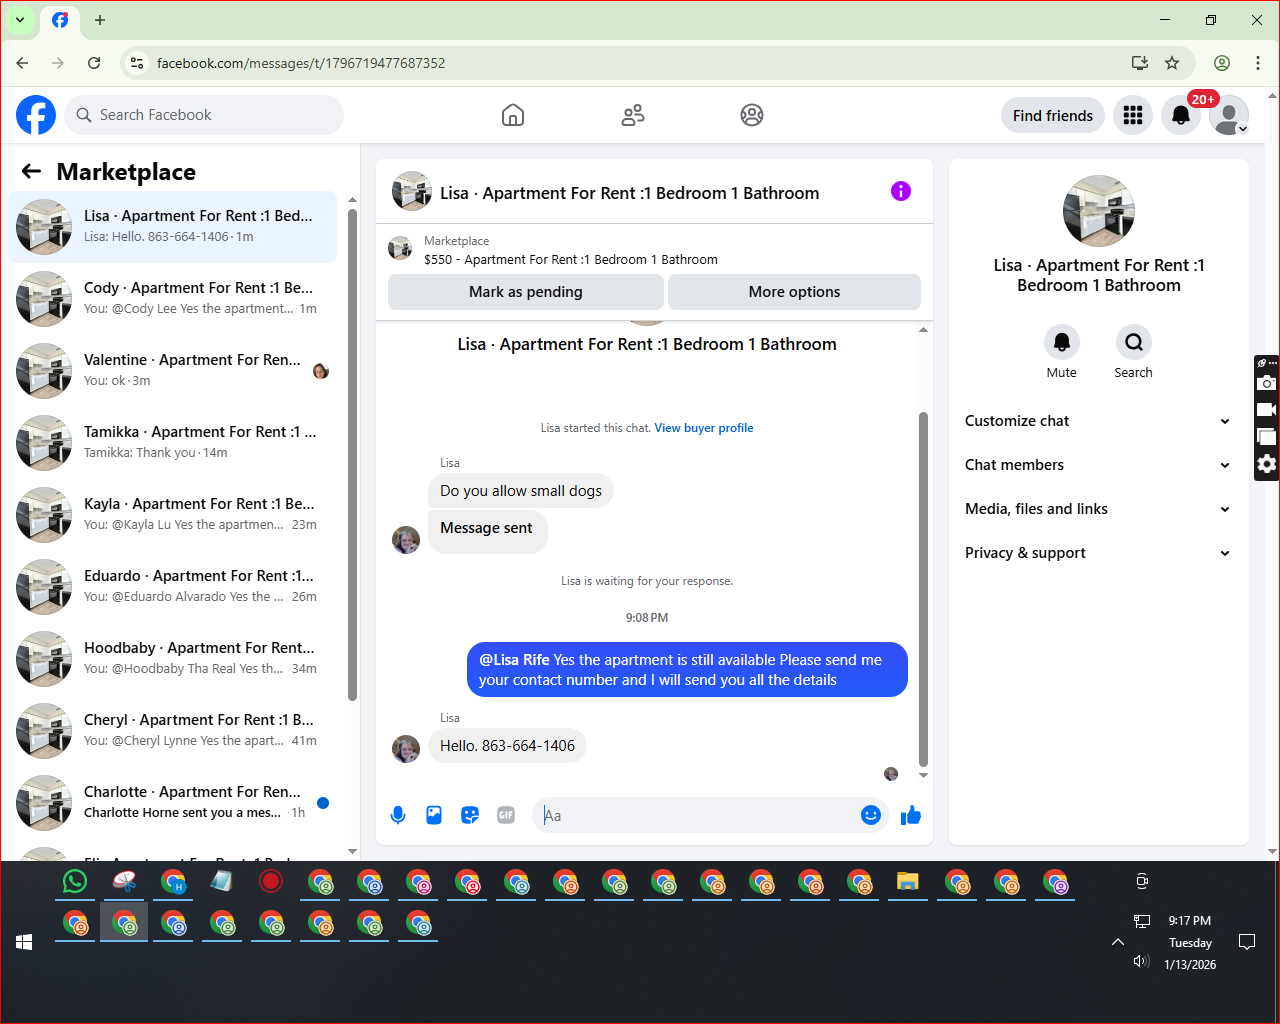Open View buyer profile link
Image resolution: width=1280 pixels, height=1024 pixels.
(x=704, y=428)
